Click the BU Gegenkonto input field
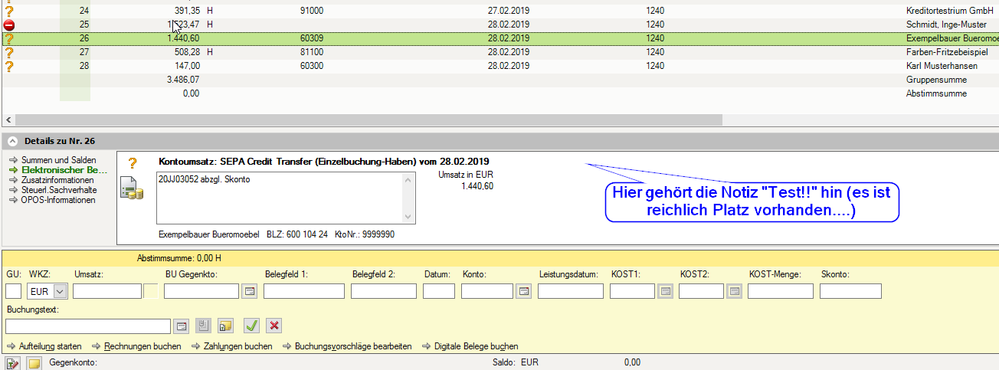This screenshot has width=999, height=370. coord(201,291)
